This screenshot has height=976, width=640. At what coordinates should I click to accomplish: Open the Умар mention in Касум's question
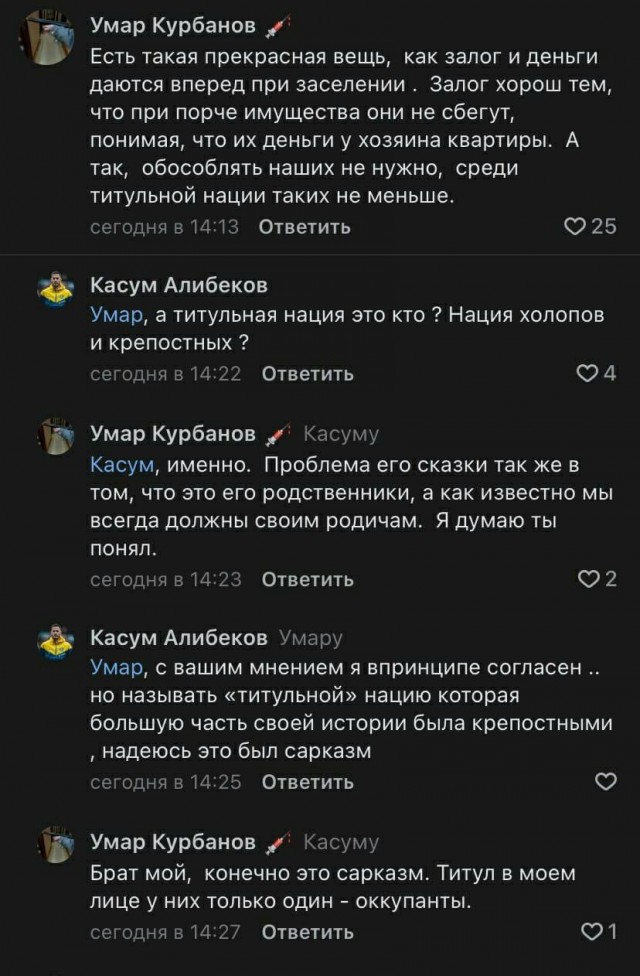(107, 317)
